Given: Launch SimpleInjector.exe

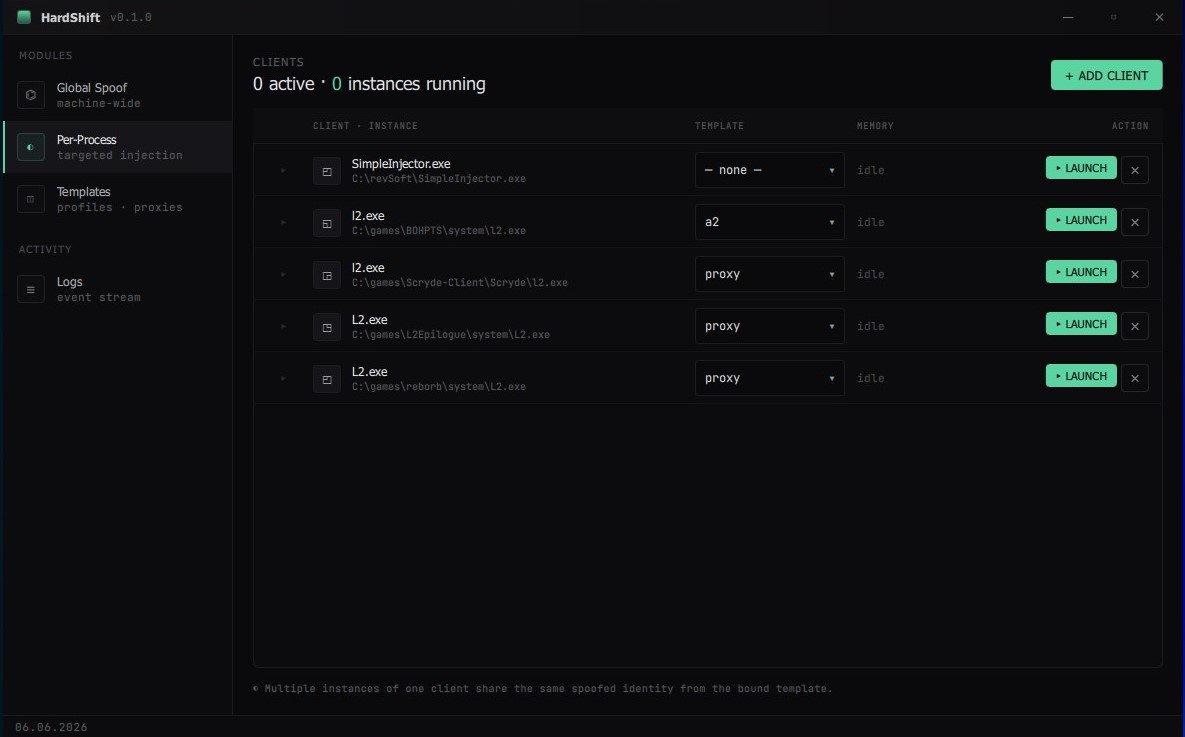Looking at the screenshot, I should coord(1081,168).
